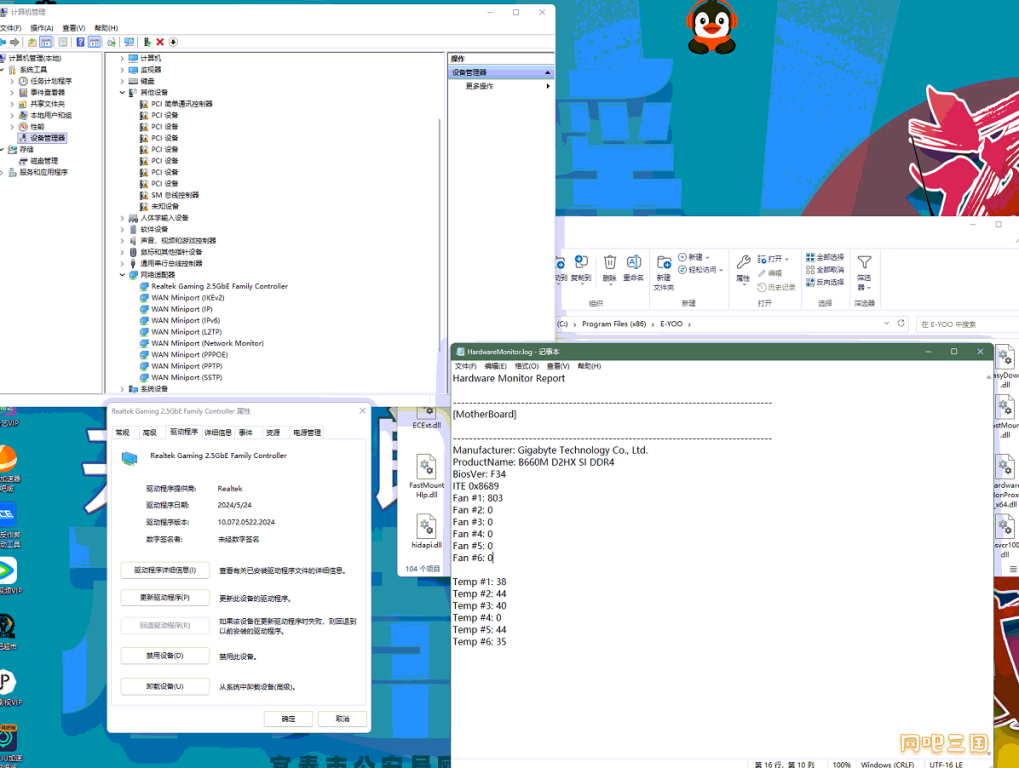Click the Back arrow in Computer Management toolbar

pyautogui.click(x=3, y=42)
